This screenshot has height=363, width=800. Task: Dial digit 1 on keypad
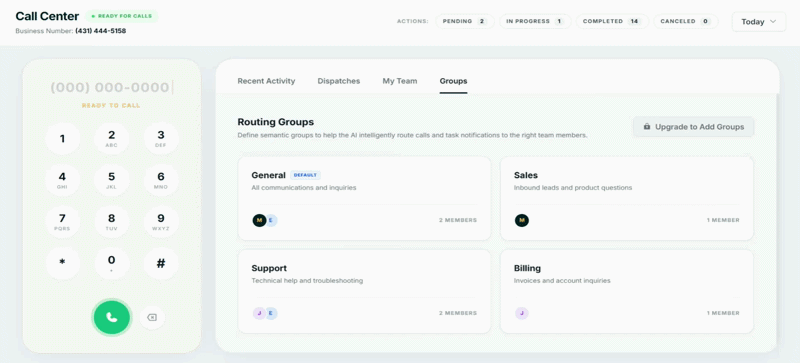point(62,138)
